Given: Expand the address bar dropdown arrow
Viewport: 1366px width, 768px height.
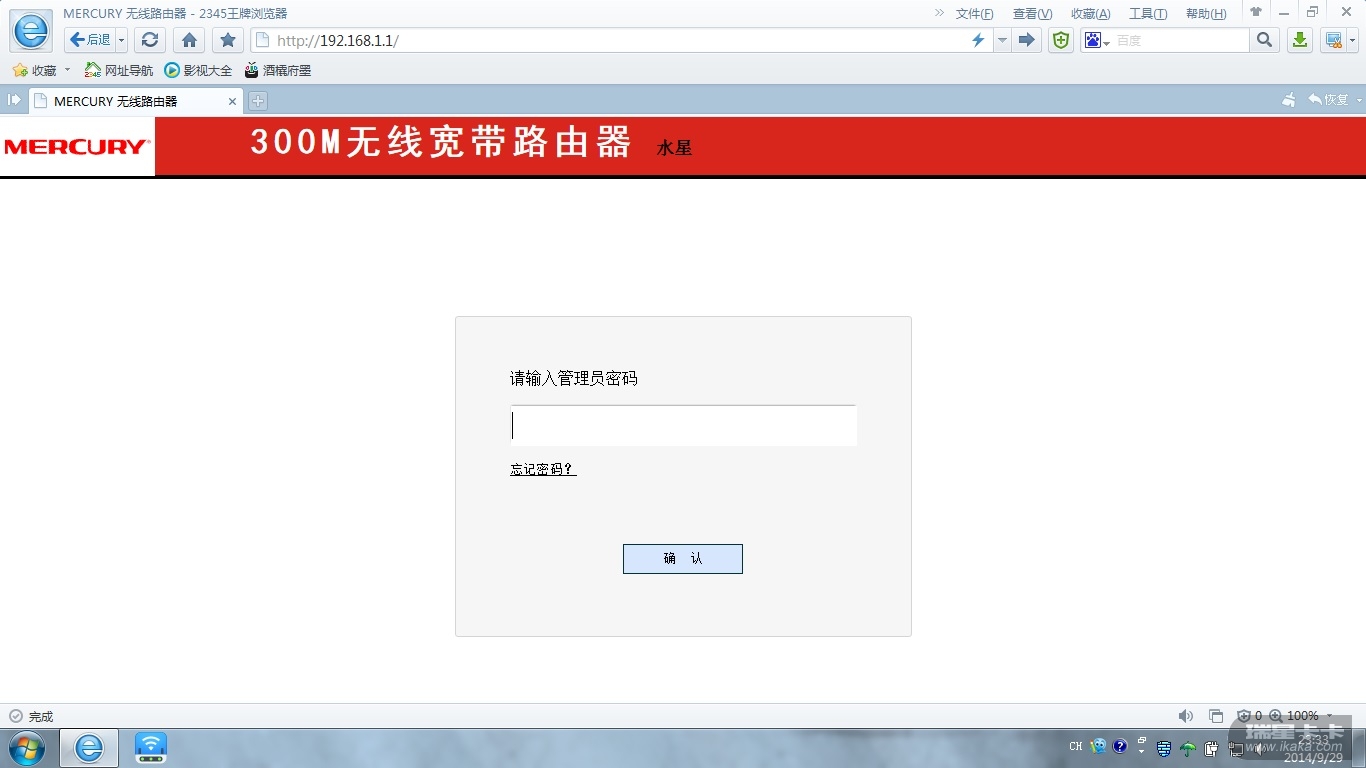Looking at the screenshot, I should pos(1002,40).
